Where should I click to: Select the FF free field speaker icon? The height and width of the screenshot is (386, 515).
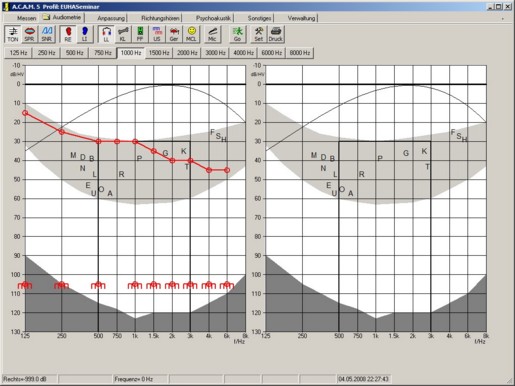[x=140, y=34]
